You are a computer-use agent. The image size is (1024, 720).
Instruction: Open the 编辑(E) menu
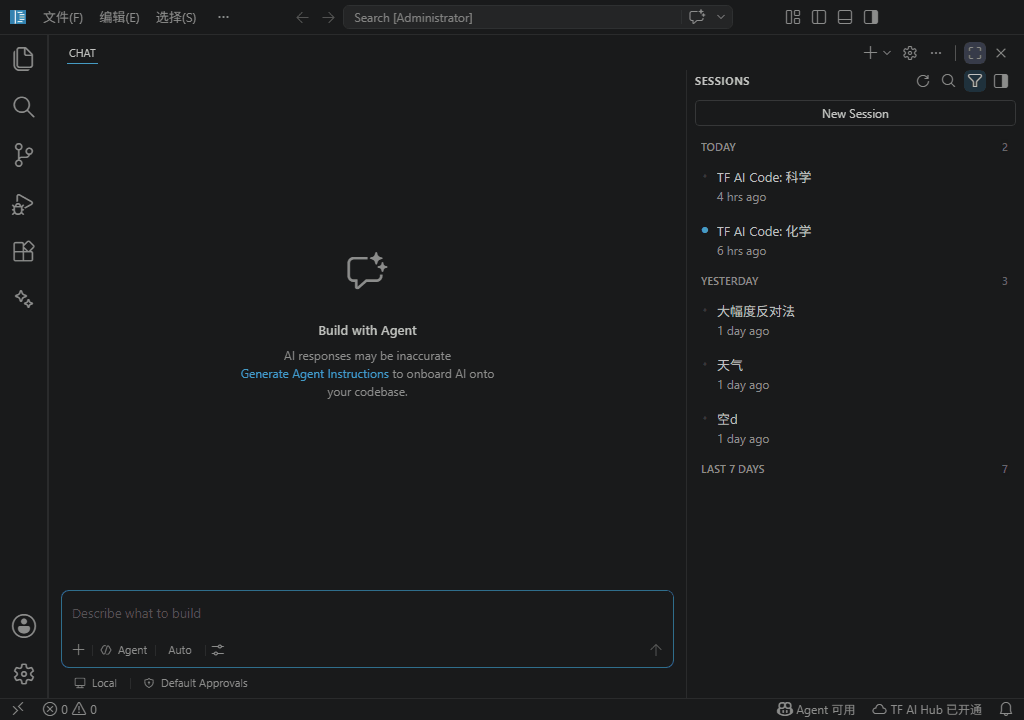coord(120,18)
